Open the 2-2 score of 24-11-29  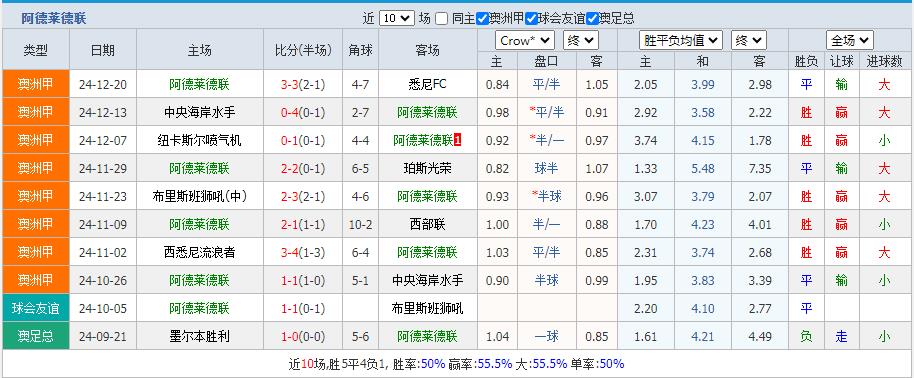(x=290, y=168)
